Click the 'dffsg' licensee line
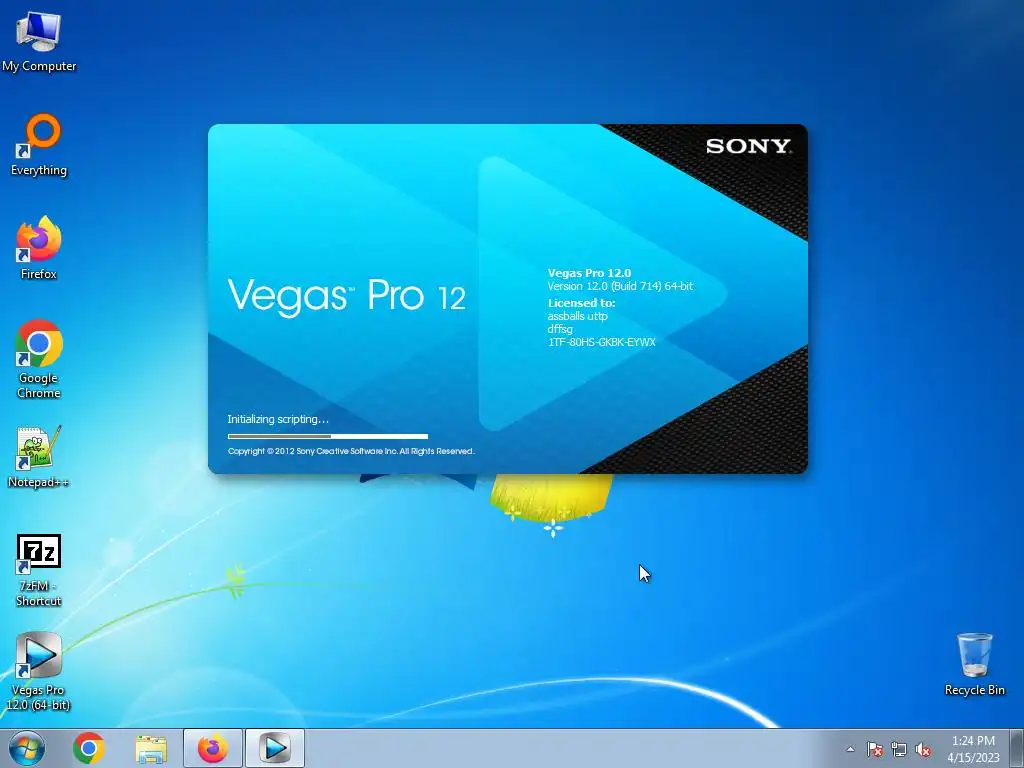Viewport: 1024px width, 768px height. (560, 329)
